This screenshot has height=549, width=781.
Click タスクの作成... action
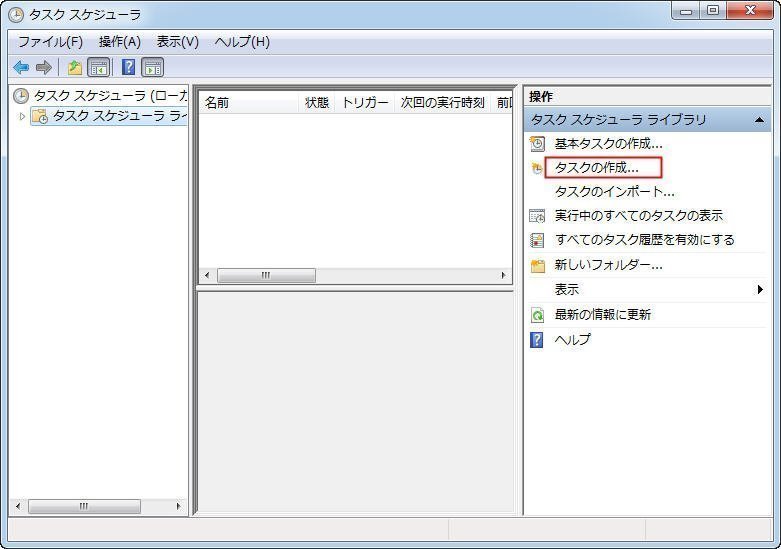[596, 168]
